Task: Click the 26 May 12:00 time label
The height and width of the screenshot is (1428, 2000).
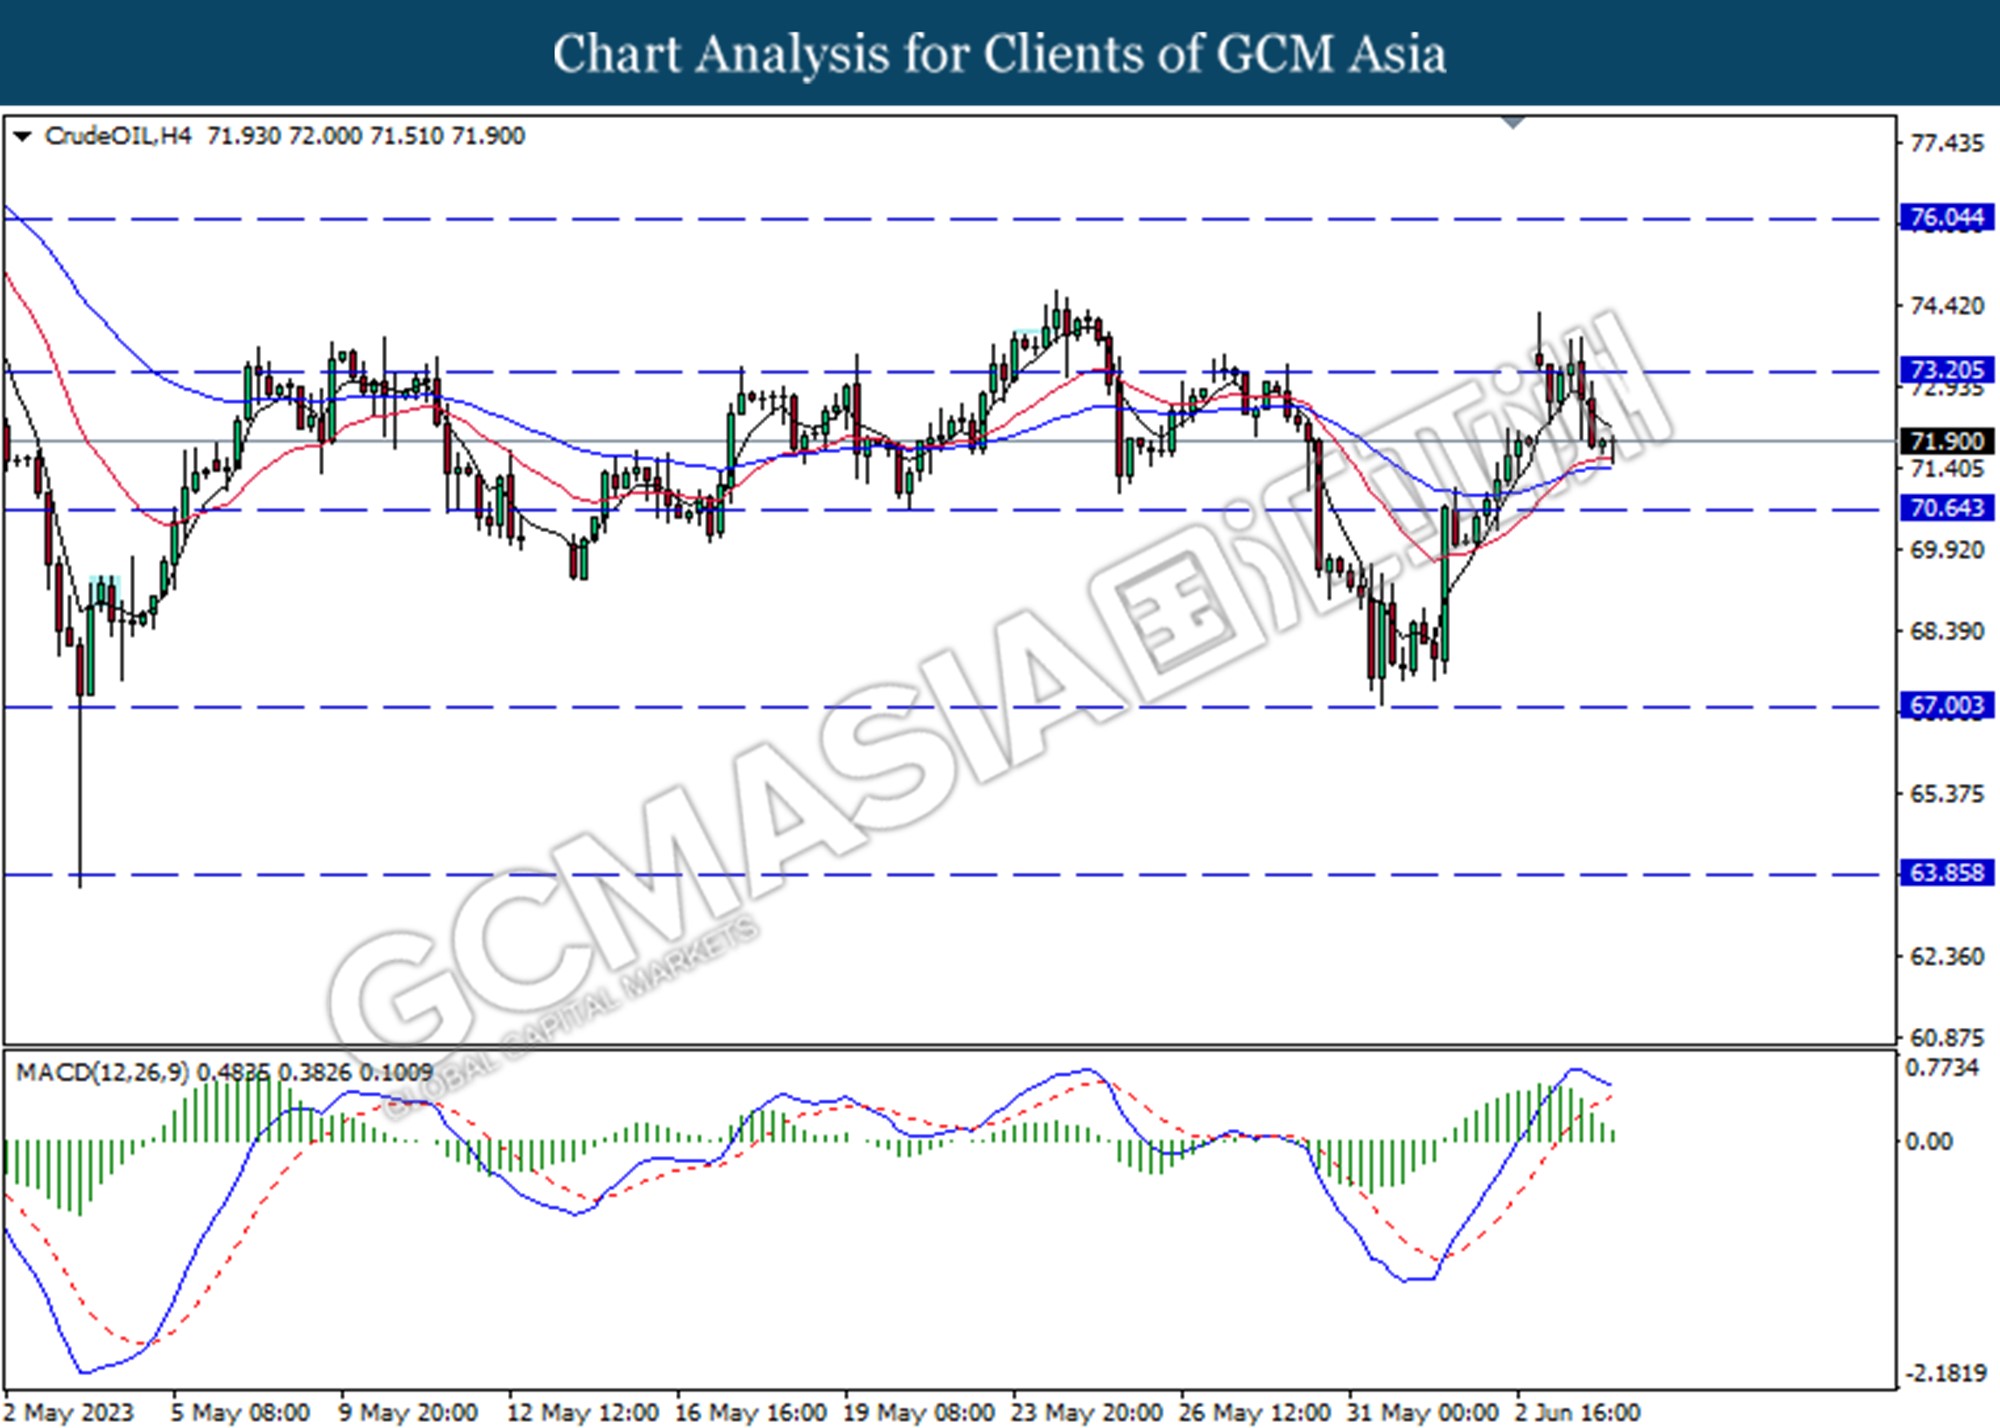Action: tap(1254, 1412)
